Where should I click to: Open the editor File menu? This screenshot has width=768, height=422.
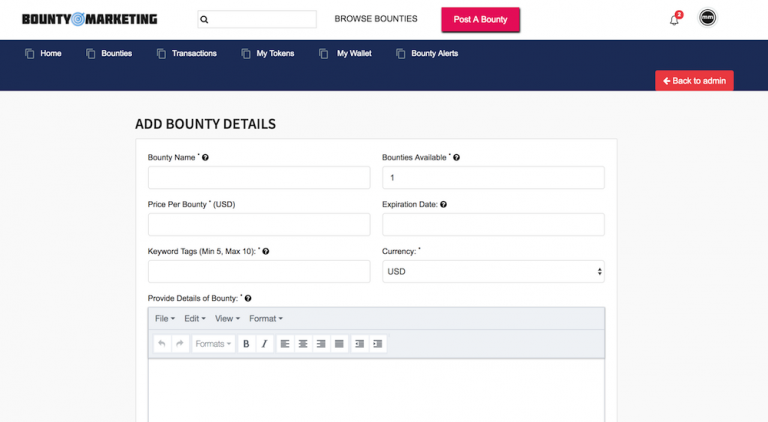point(165,319)
